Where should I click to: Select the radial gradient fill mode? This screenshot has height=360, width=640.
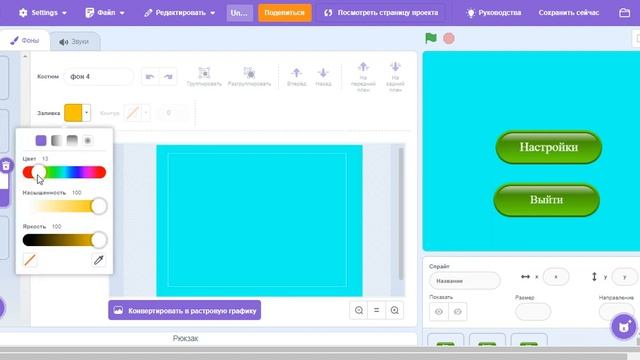(x=87, y=140)
